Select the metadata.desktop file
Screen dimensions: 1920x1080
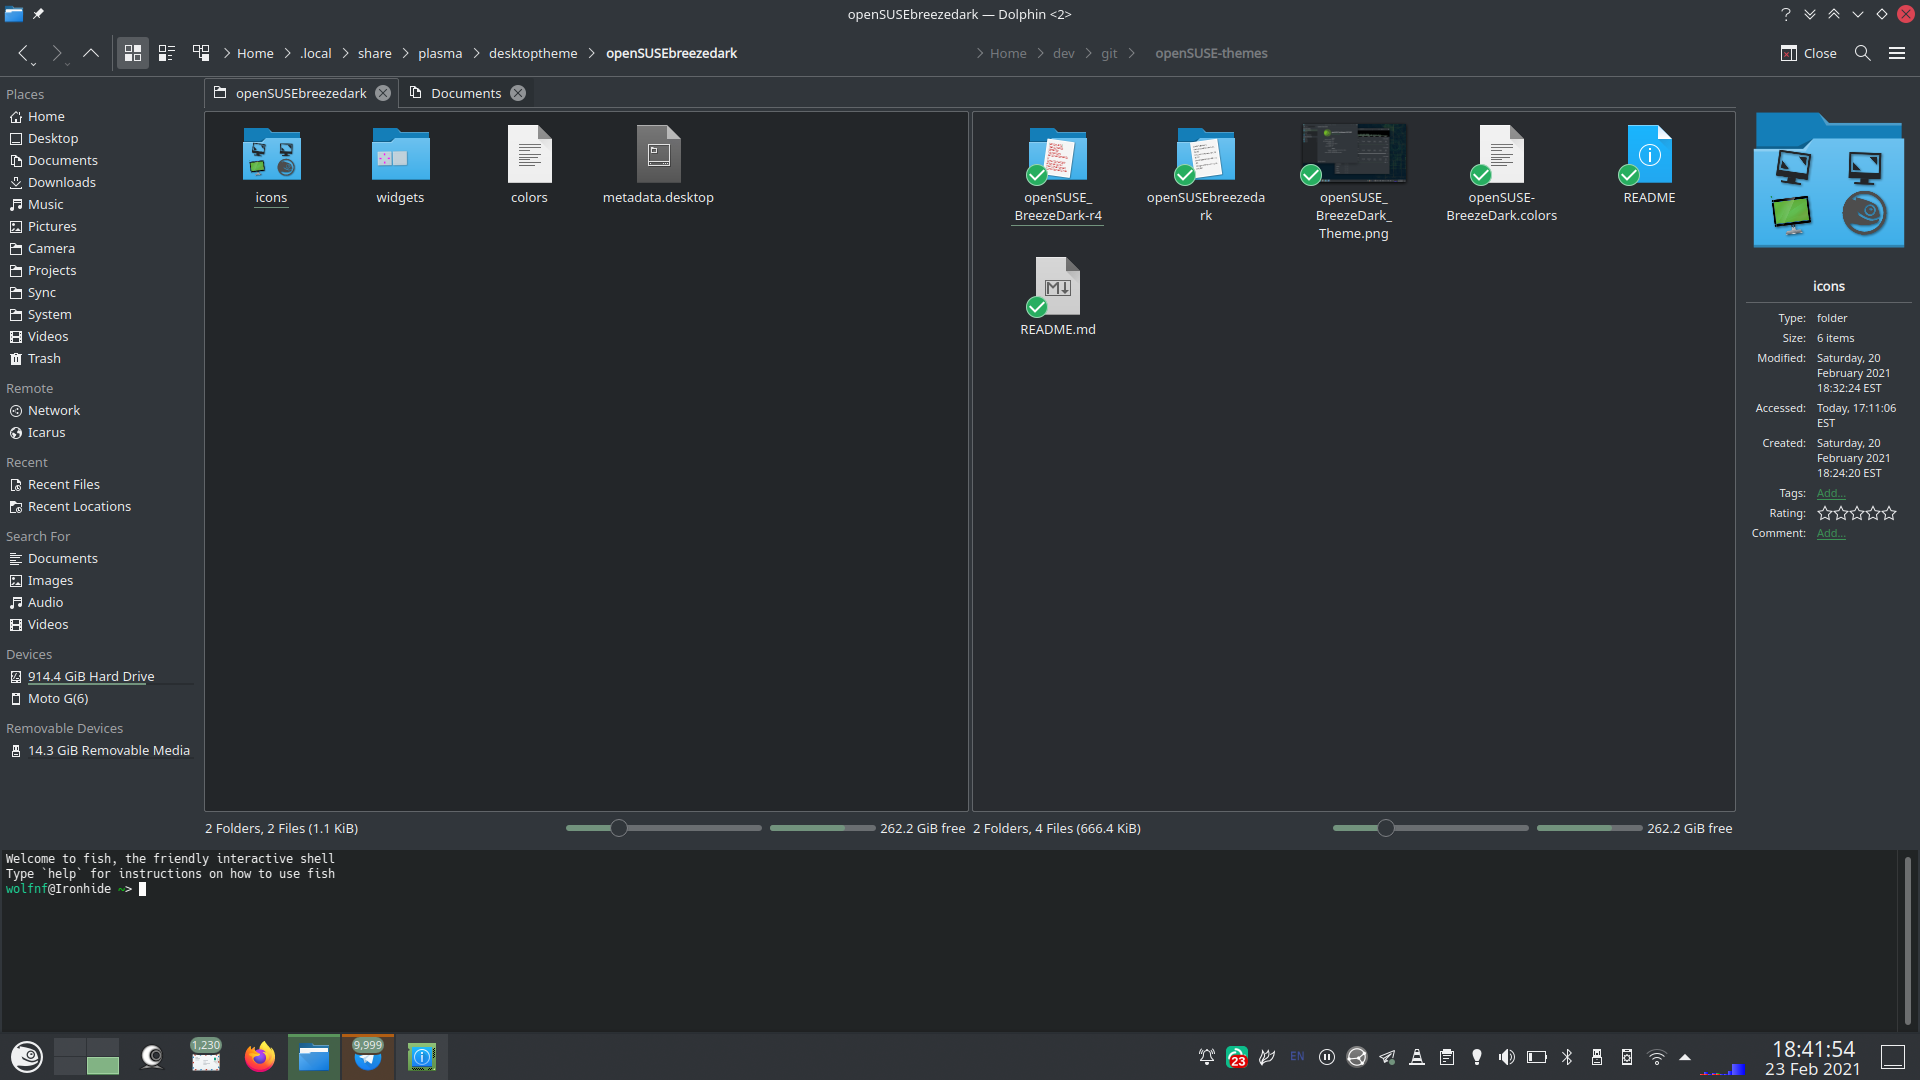pos(658,165)
